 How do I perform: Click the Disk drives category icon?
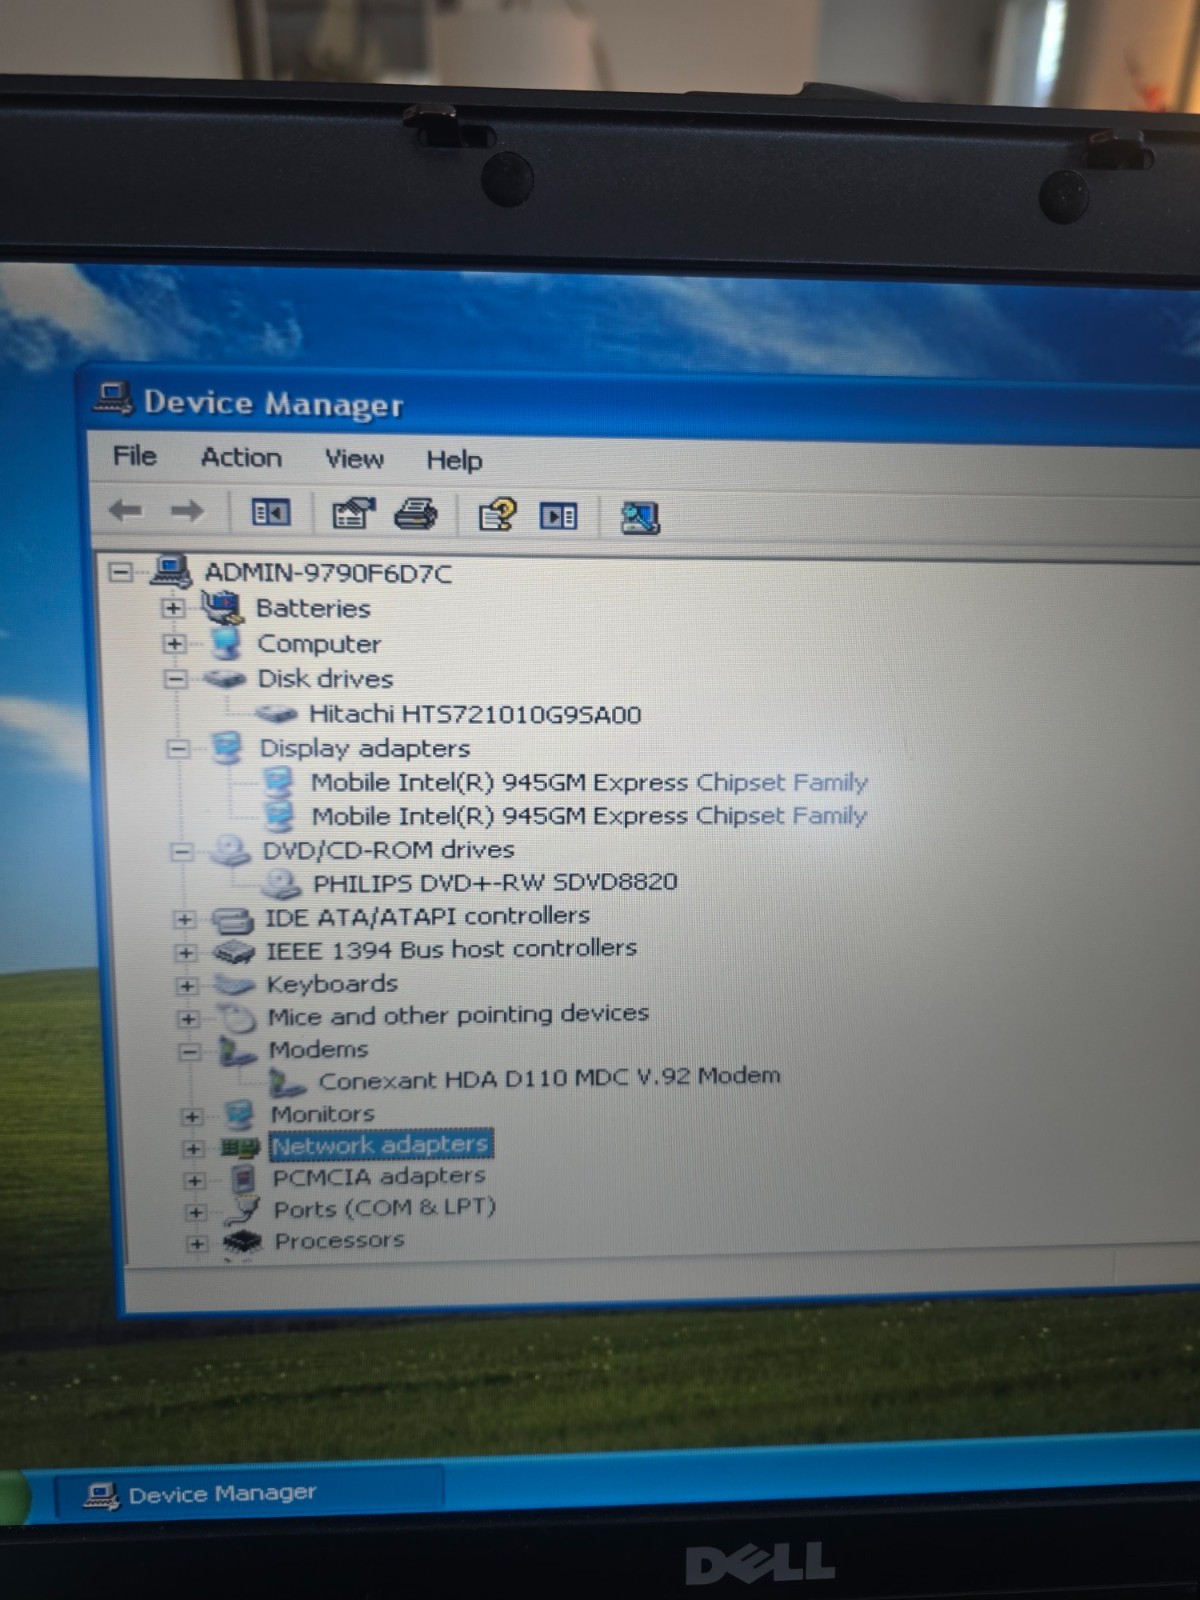[225, 679]
